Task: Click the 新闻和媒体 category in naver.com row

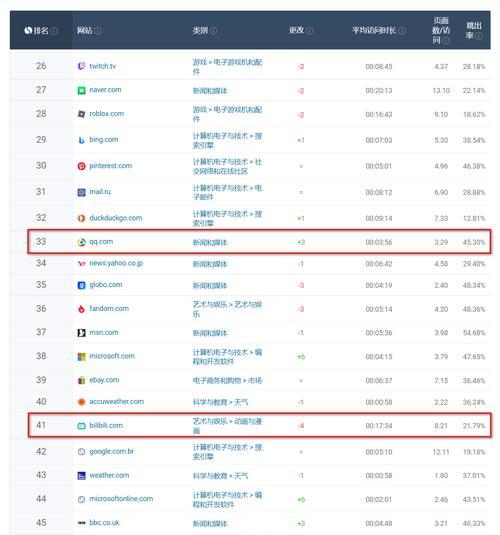Action: tap(210, 91)
